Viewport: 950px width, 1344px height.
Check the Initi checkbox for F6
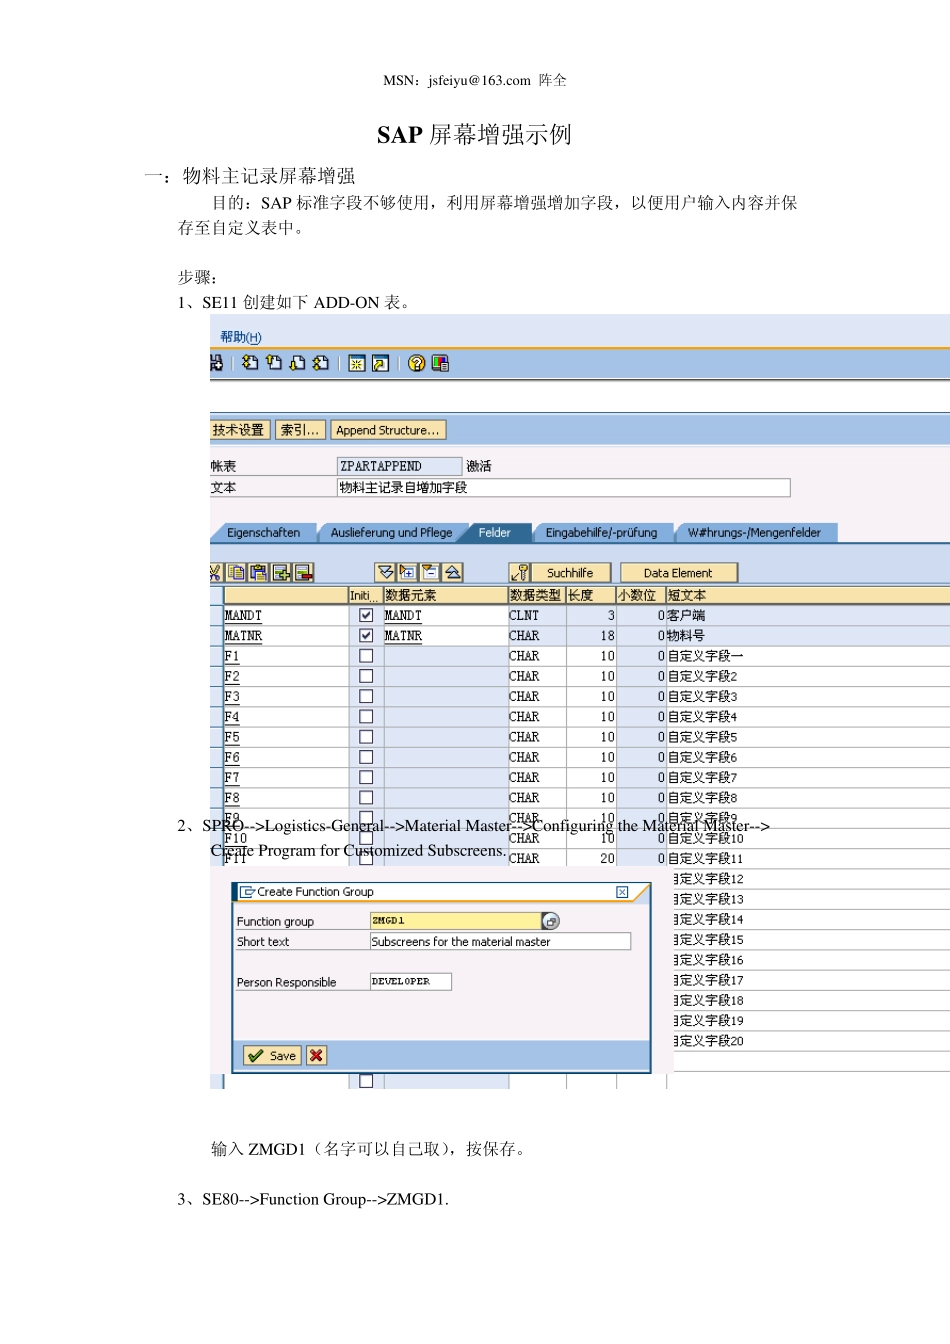pos(366,757)
